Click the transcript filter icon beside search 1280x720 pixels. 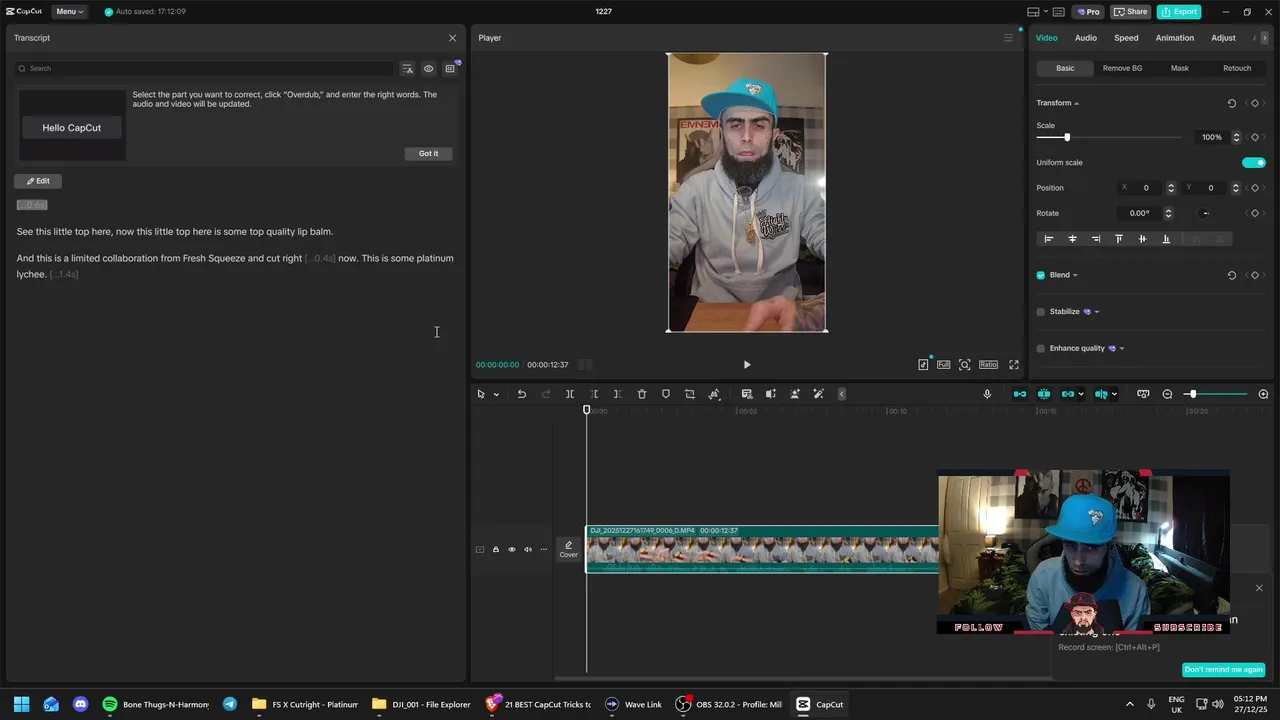point(407,69)
